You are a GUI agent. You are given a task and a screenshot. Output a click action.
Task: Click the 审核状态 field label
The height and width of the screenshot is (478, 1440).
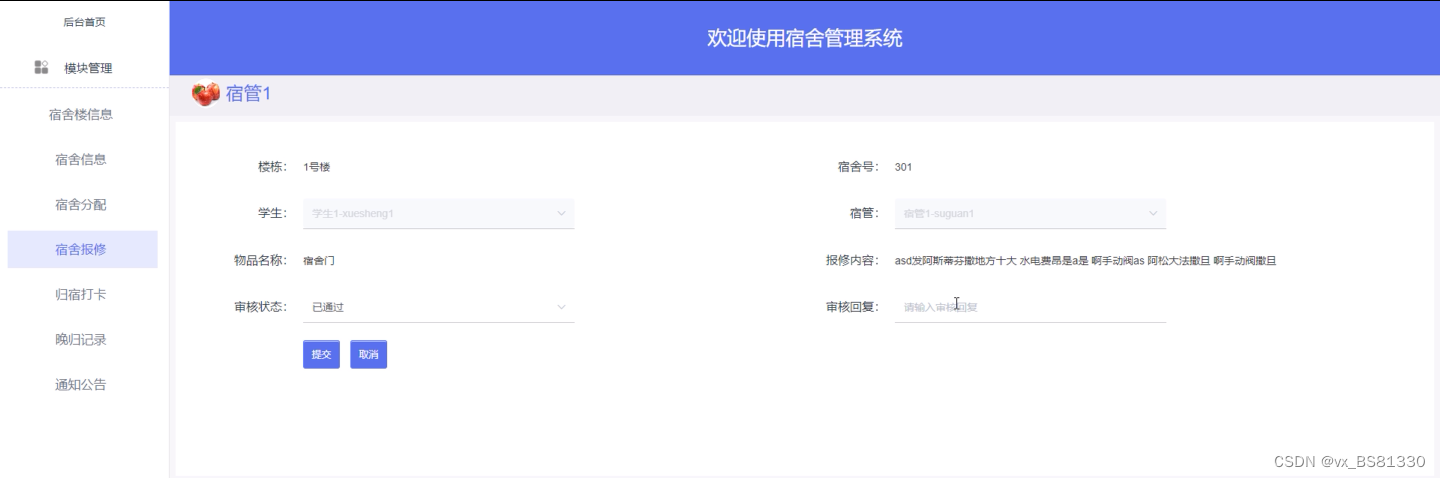(x=261, y=307)
